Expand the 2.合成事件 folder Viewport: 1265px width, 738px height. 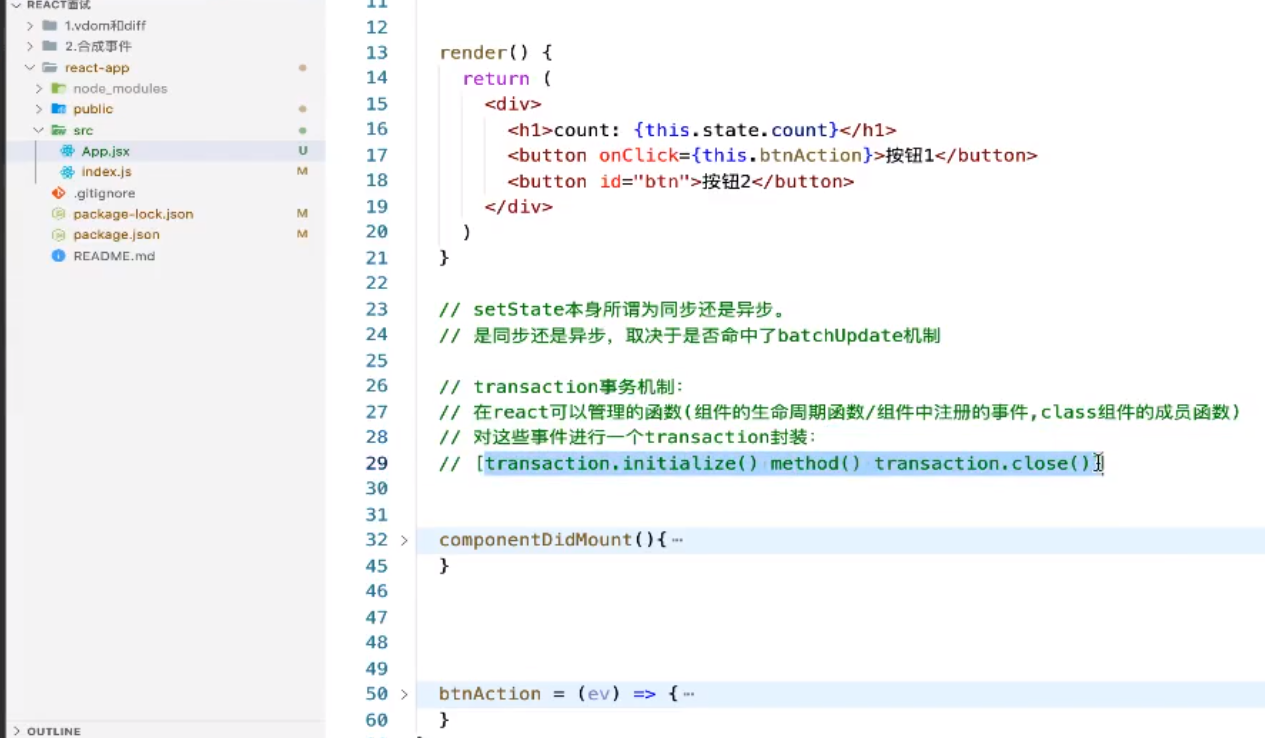click(28, 46)
